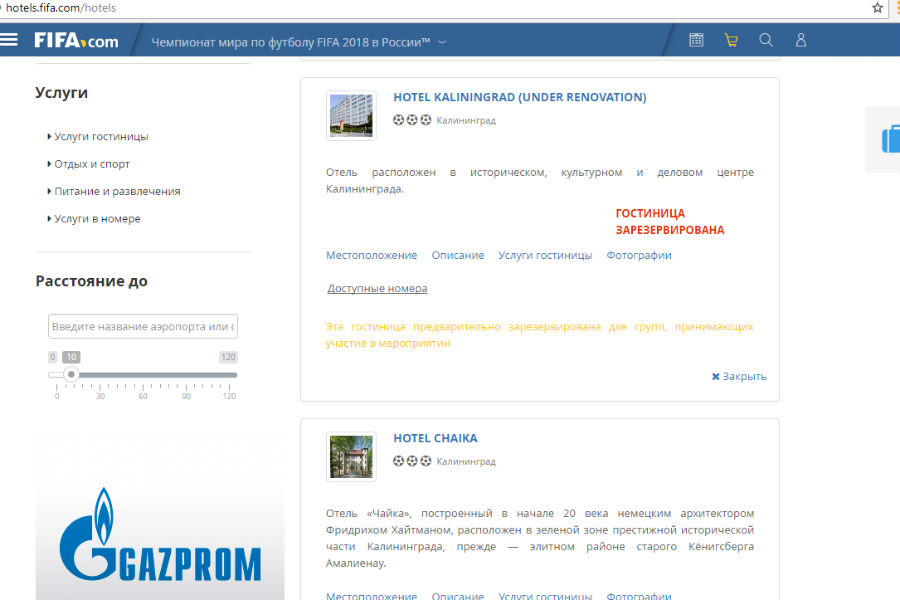The width and height of the screenshot is (900, 600).
Task: Expand the Отдых и спорт filter
Action: click(92, 164)
